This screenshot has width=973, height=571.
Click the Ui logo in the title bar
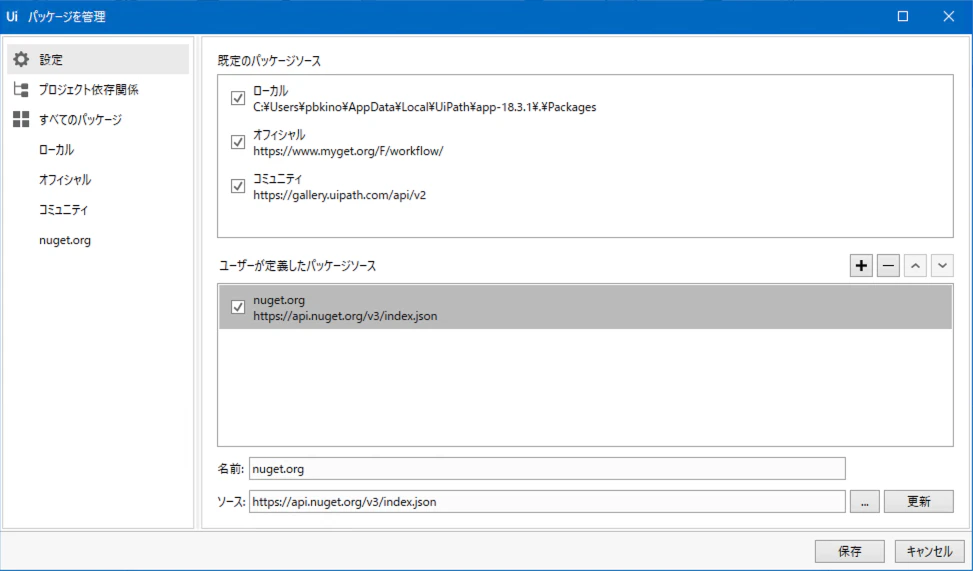click(12, 17)
